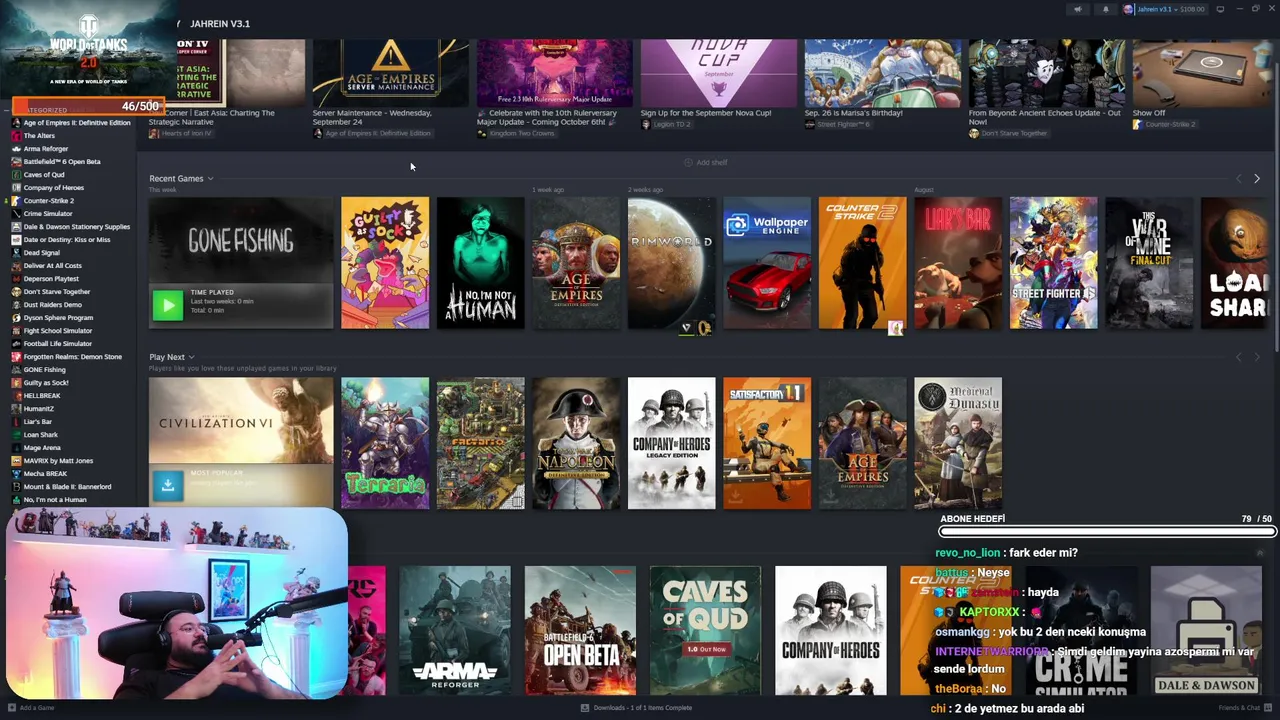The height and width of the screenshot is (720, 1280).
Task: Click Add shelf
Action: pos(706,162)
